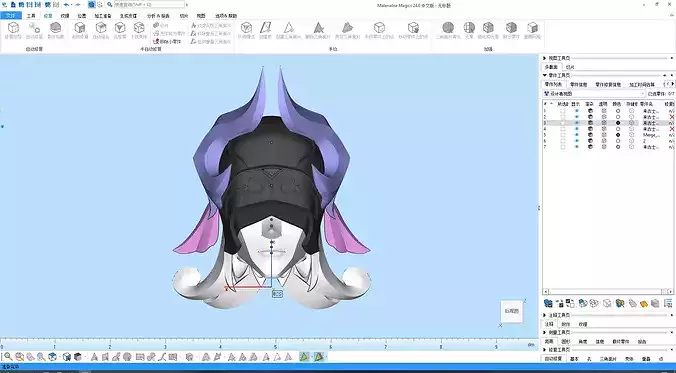Expand the 视图工具页 panel triangle
The image size is (676, 373).
(545, 58)
